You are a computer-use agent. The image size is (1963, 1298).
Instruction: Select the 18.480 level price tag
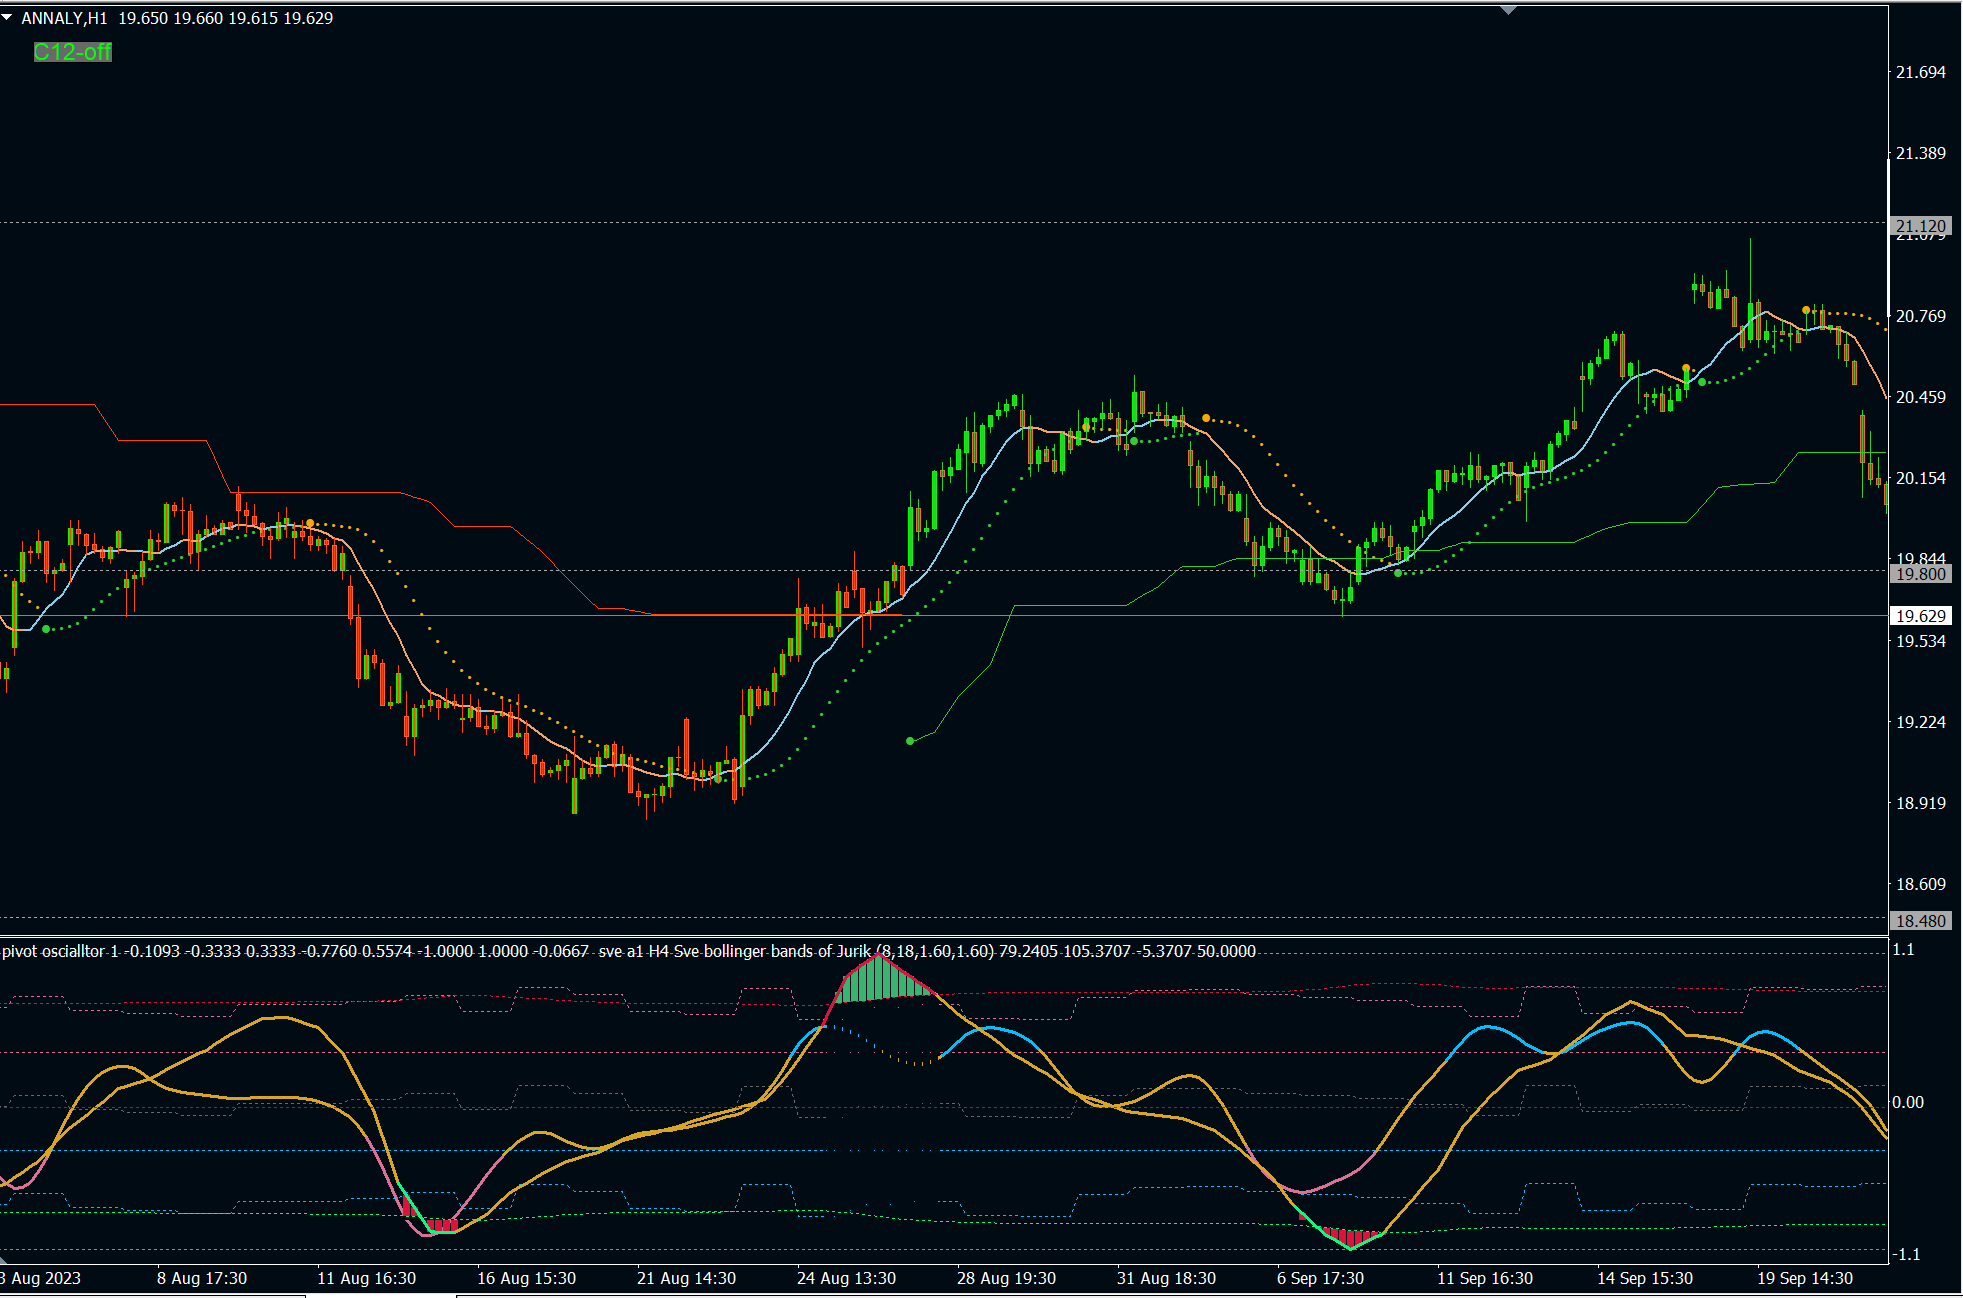[x=1920, y=920]
